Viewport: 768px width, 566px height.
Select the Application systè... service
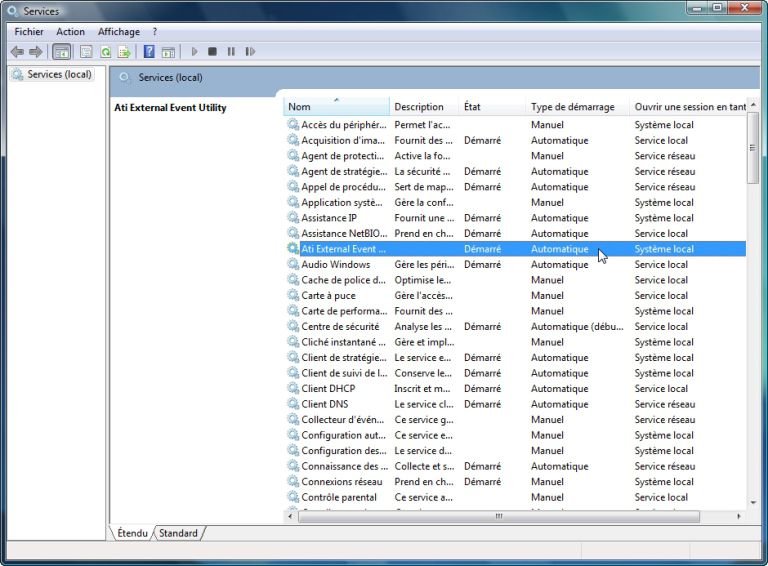[x=514, y=202]
